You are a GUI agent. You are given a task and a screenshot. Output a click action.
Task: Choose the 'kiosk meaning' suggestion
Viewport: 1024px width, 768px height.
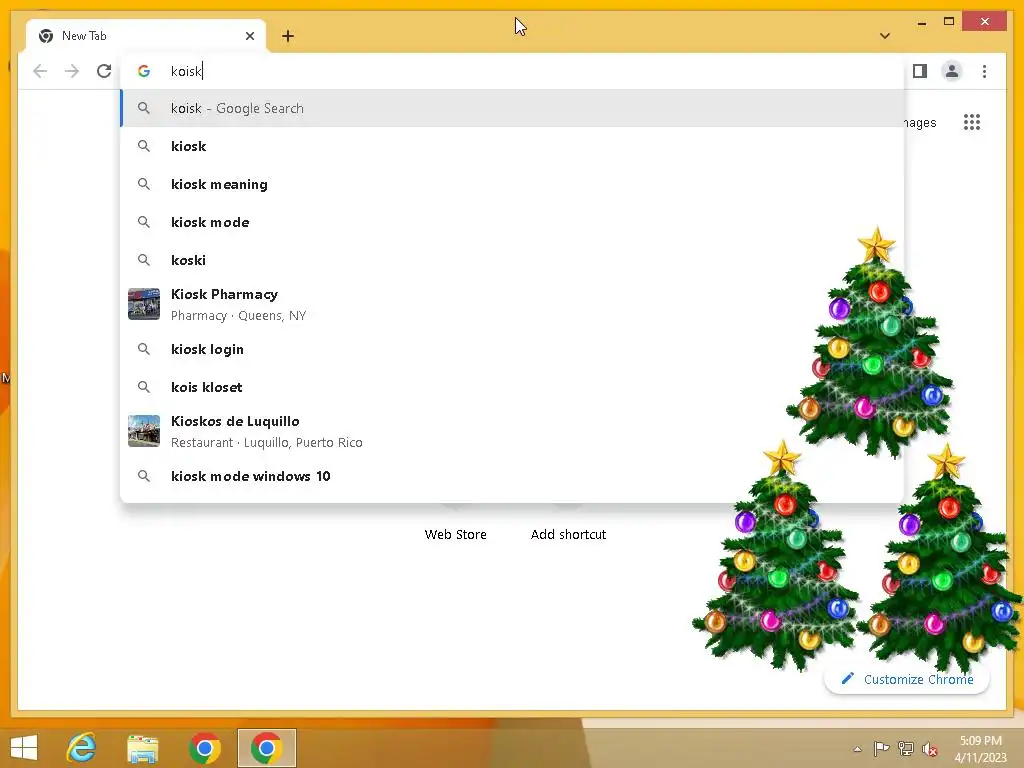(512, 184)
